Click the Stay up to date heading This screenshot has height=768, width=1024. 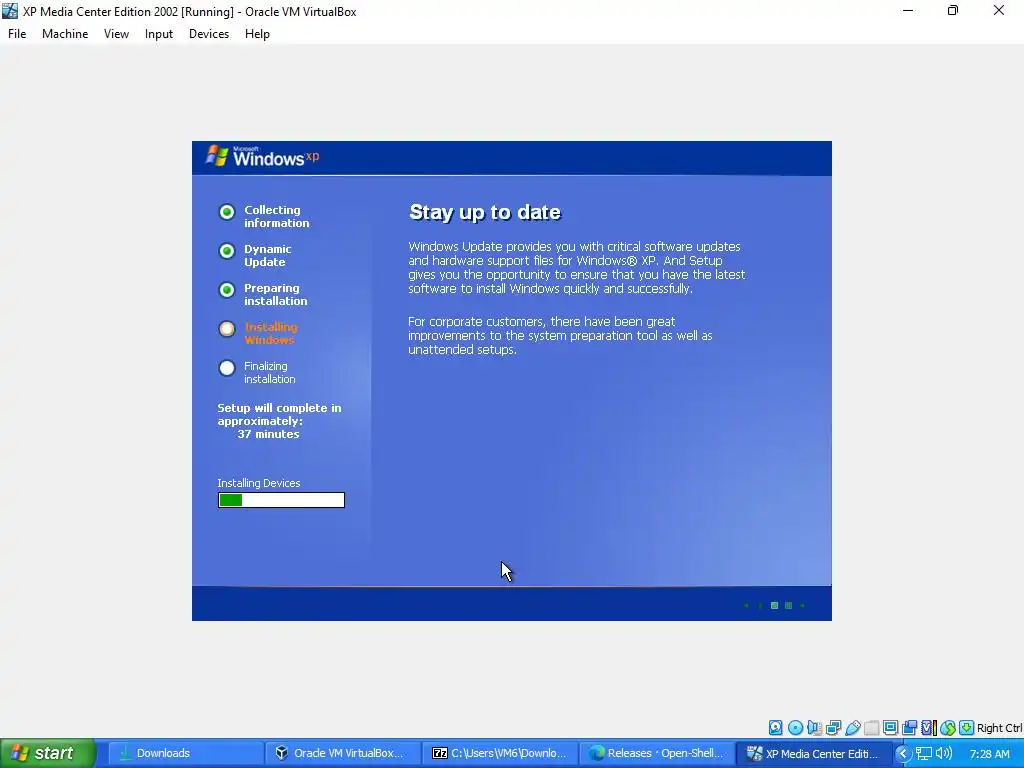(485, 212)
